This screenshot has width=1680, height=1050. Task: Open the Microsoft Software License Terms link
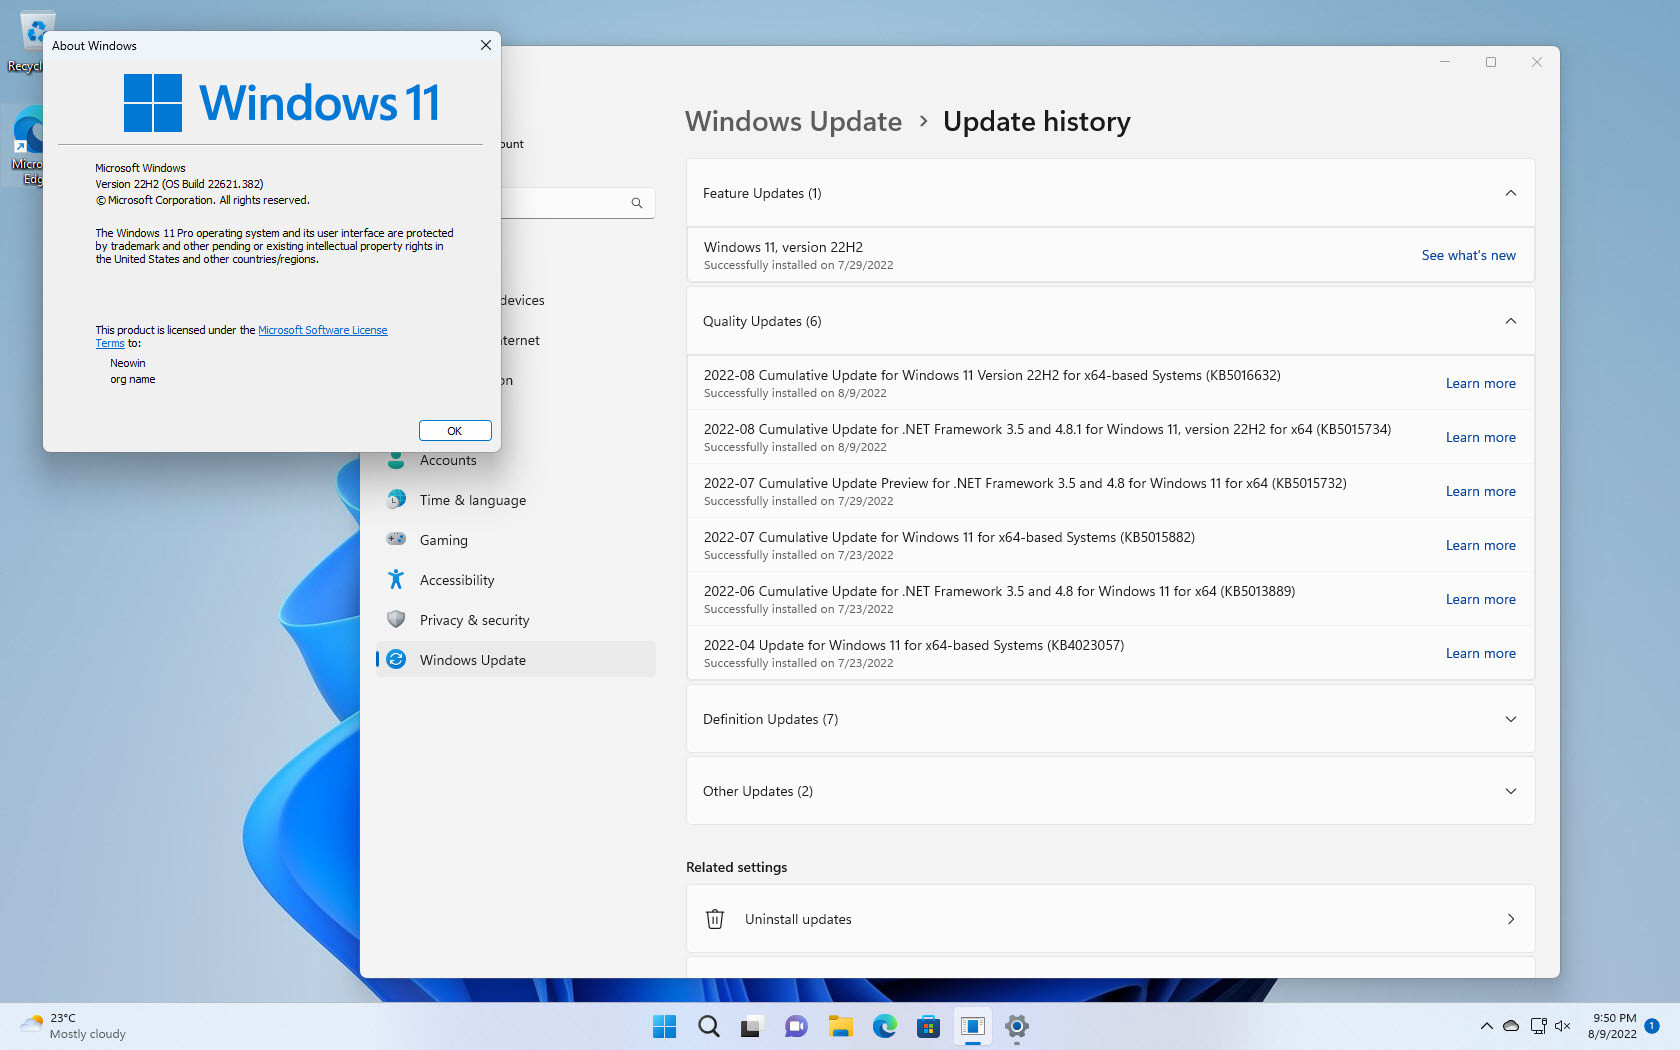pos(323,330)
